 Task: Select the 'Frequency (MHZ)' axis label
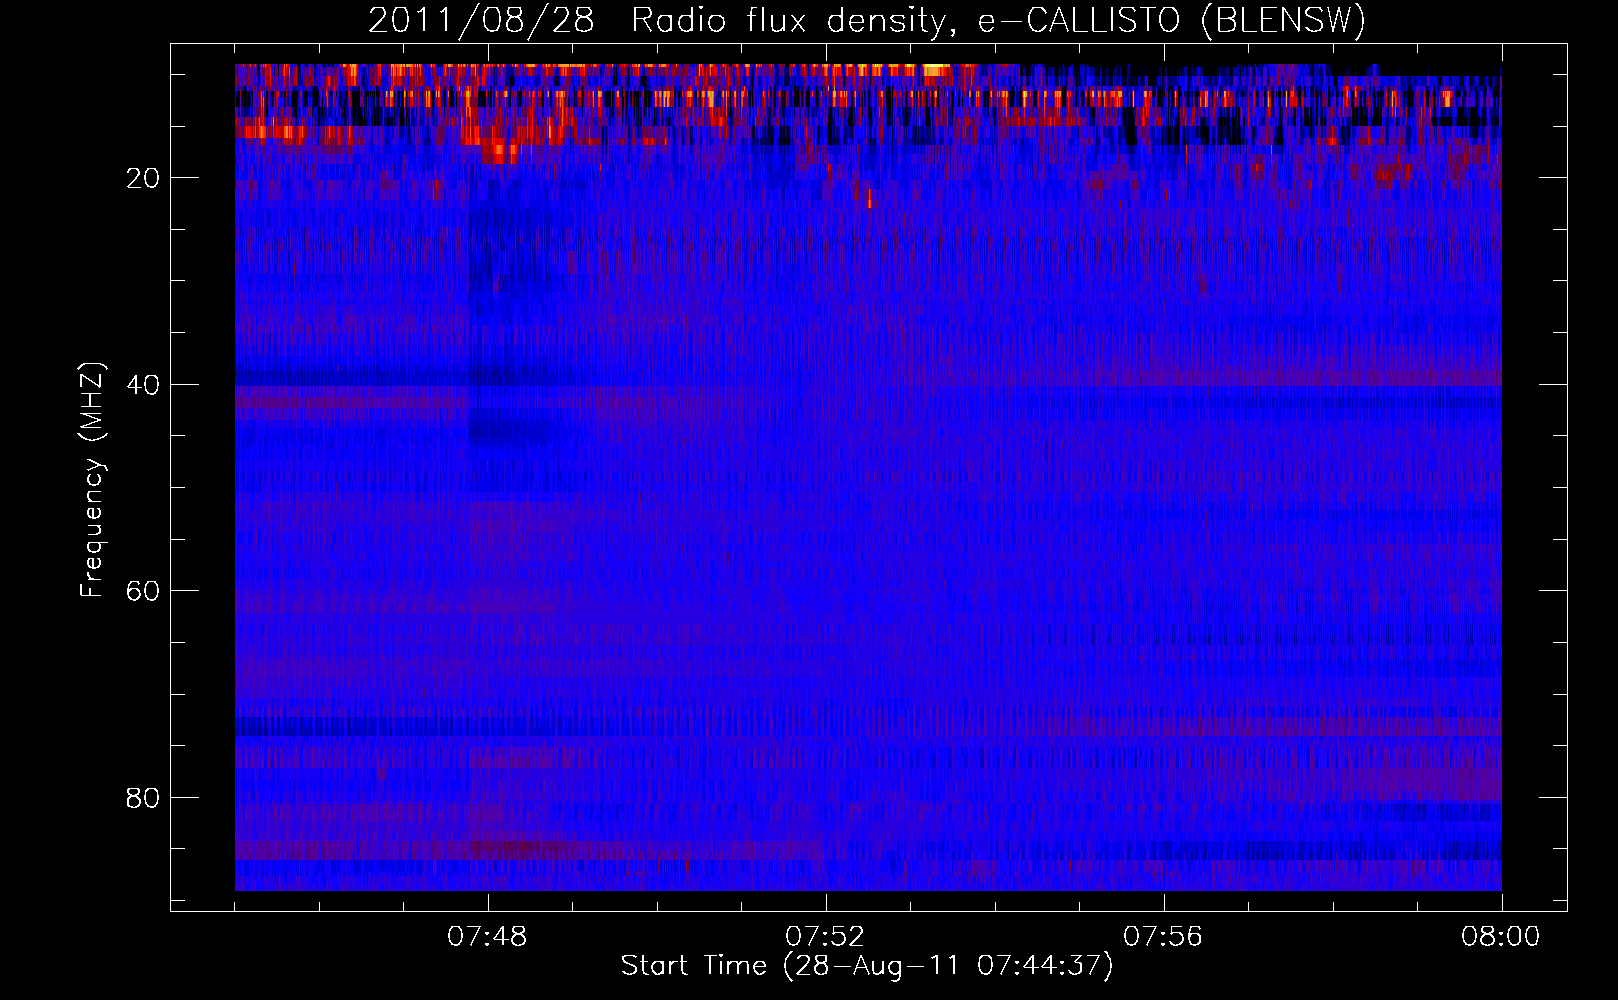92,480
